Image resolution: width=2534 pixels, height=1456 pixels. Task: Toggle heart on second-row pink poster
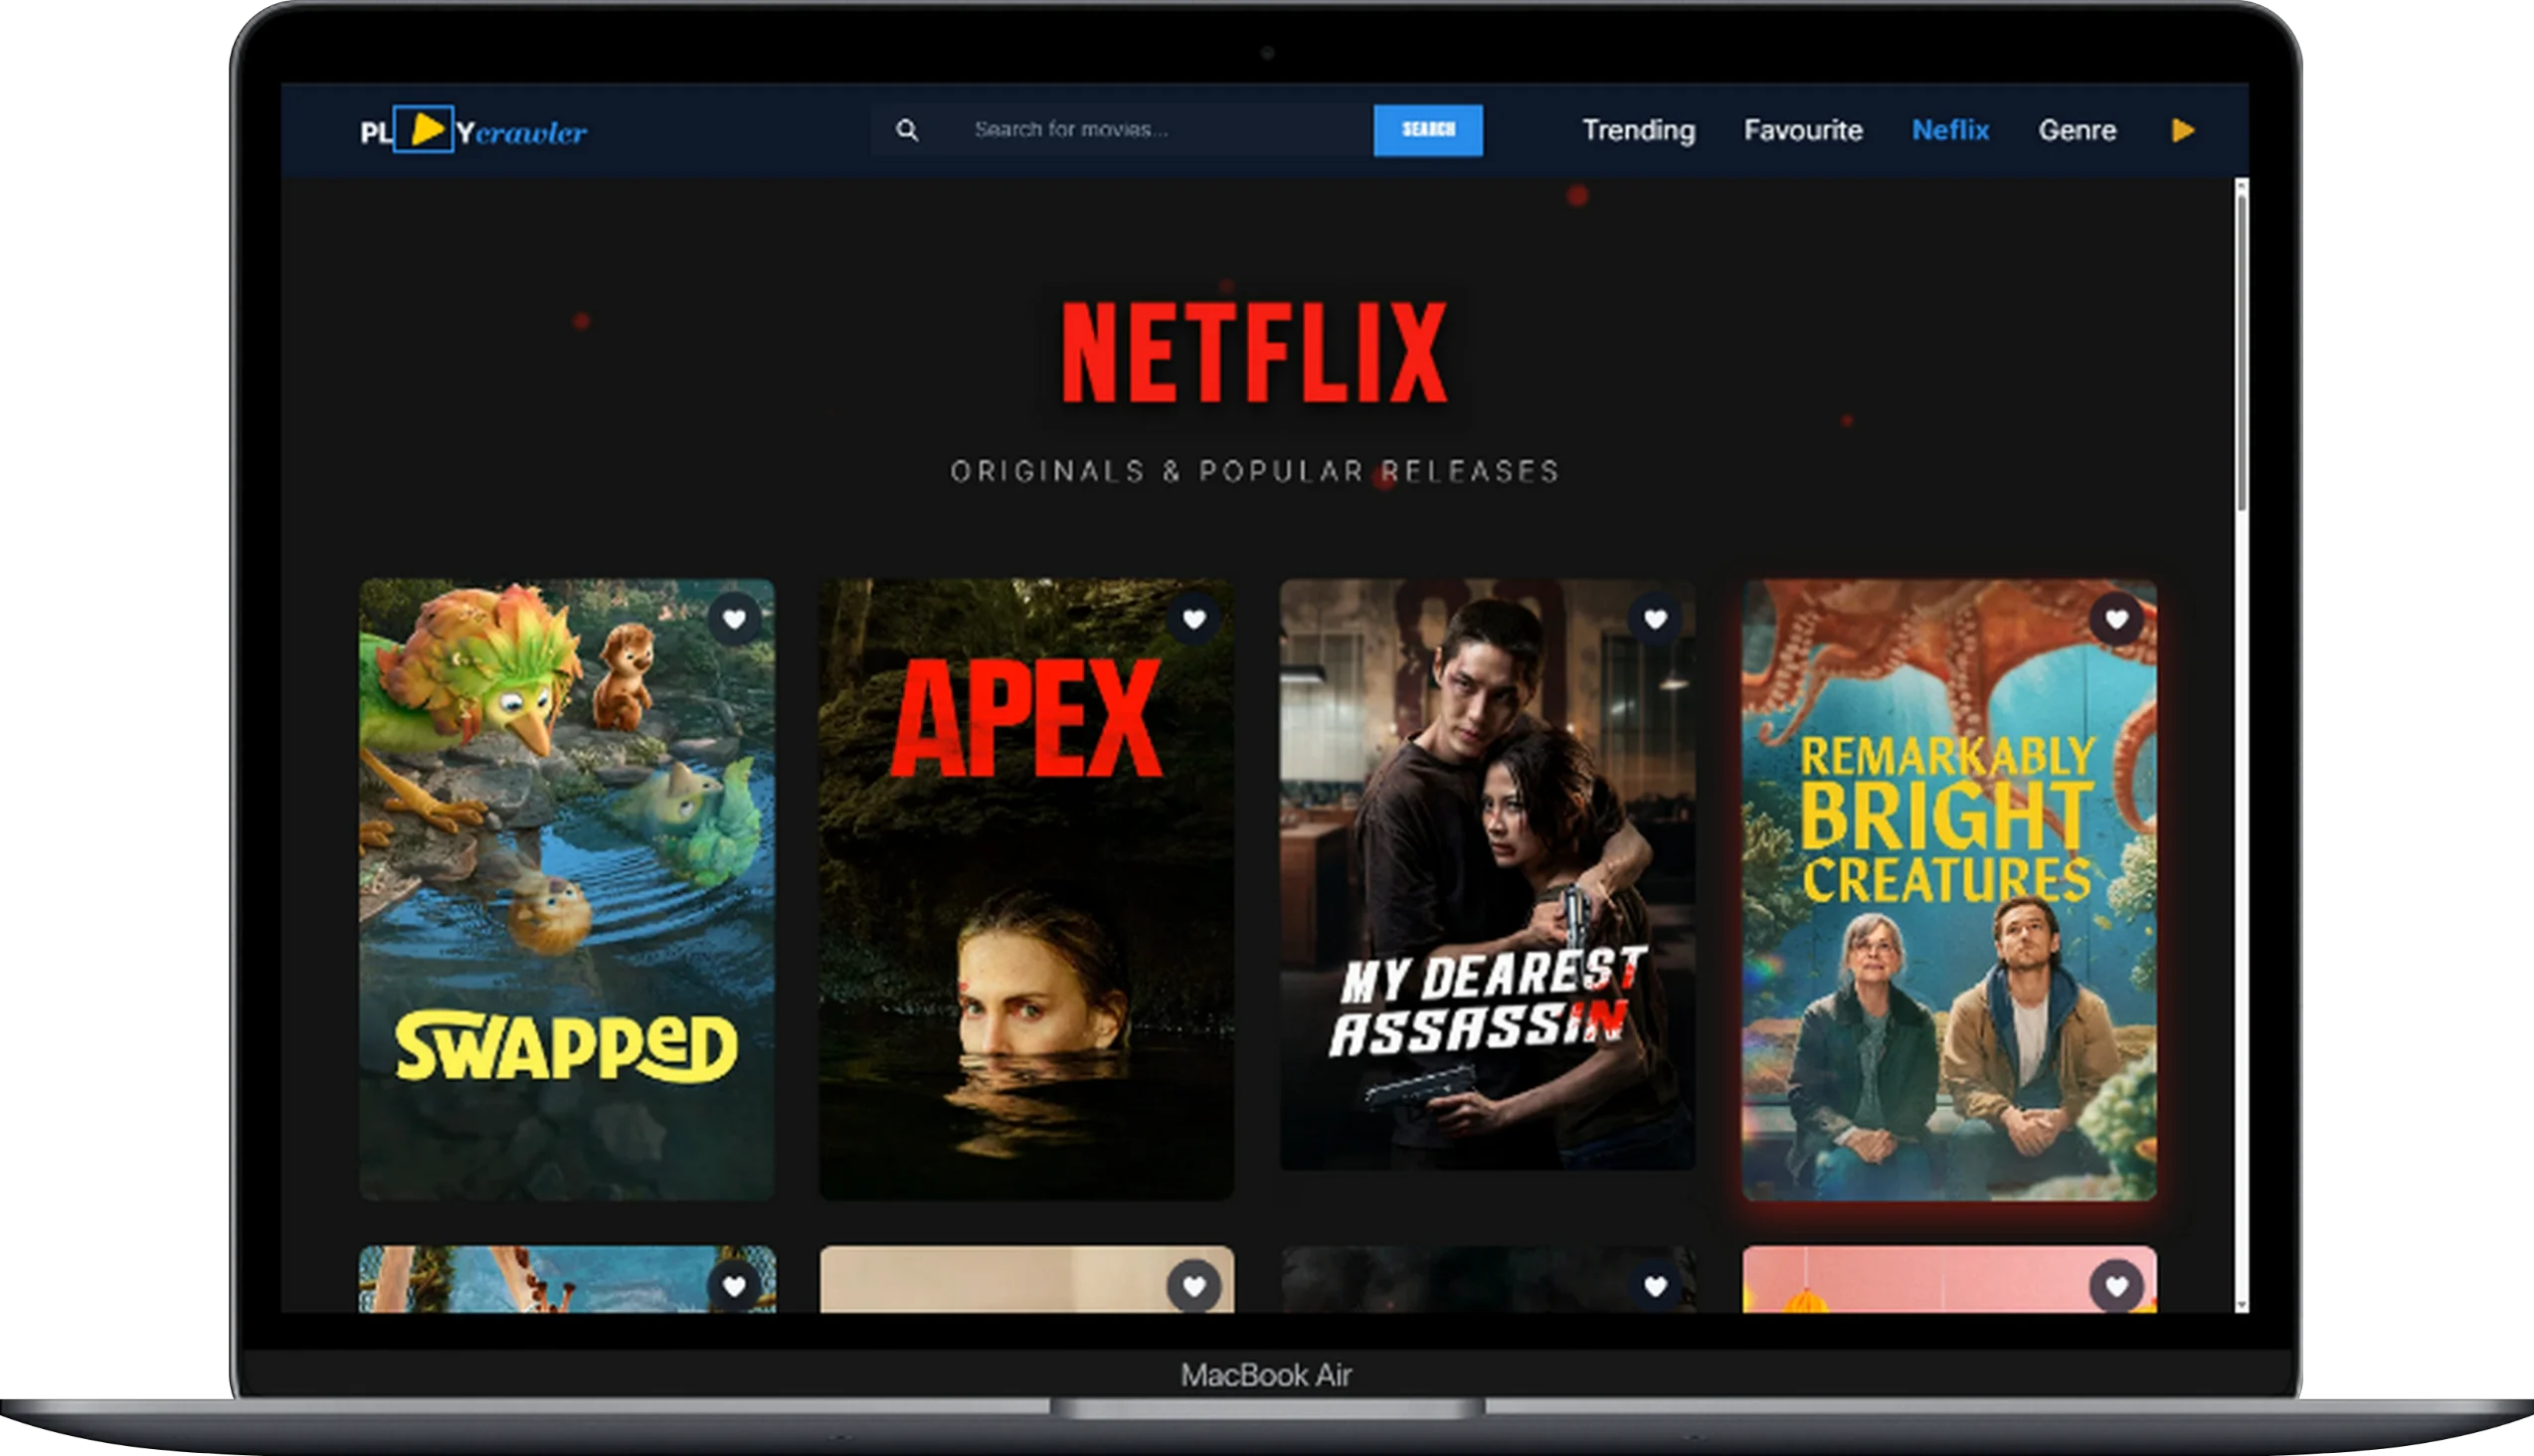pyautogui.click(x=2116, y=1285)
